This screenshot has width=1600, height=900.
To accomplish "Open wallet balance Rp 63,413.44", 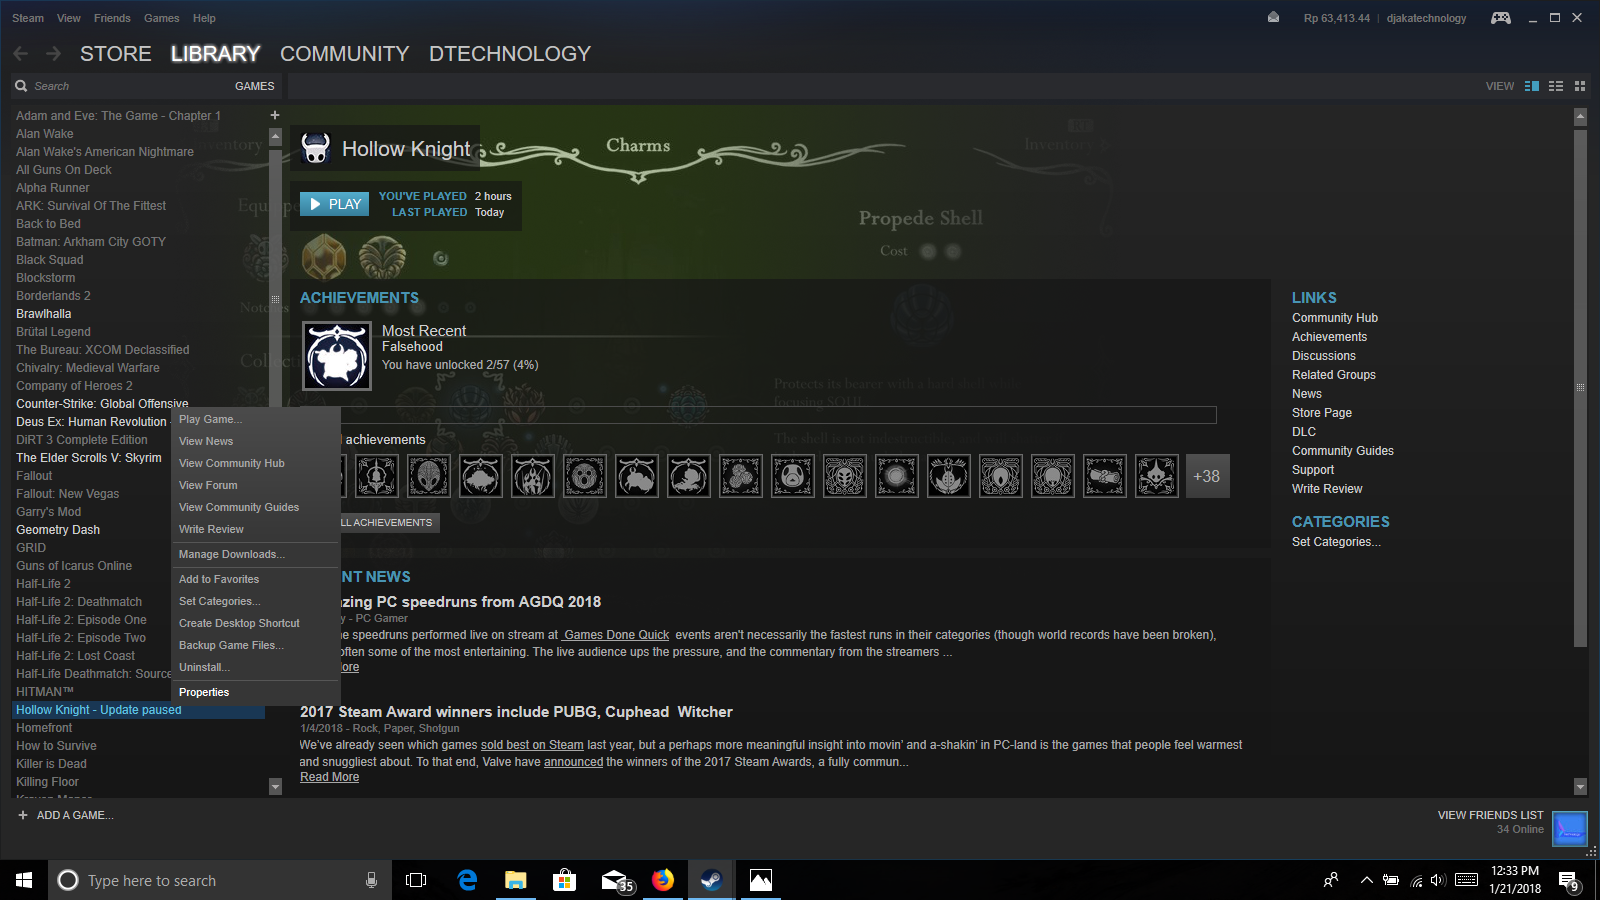I will (x=1336, y=18).
